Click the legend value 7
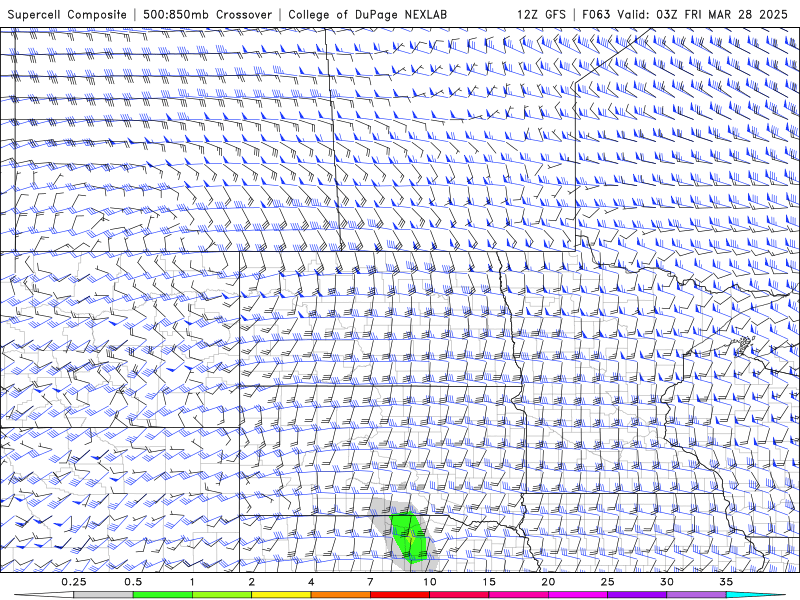The image size is (800, 600). [370, 582]
